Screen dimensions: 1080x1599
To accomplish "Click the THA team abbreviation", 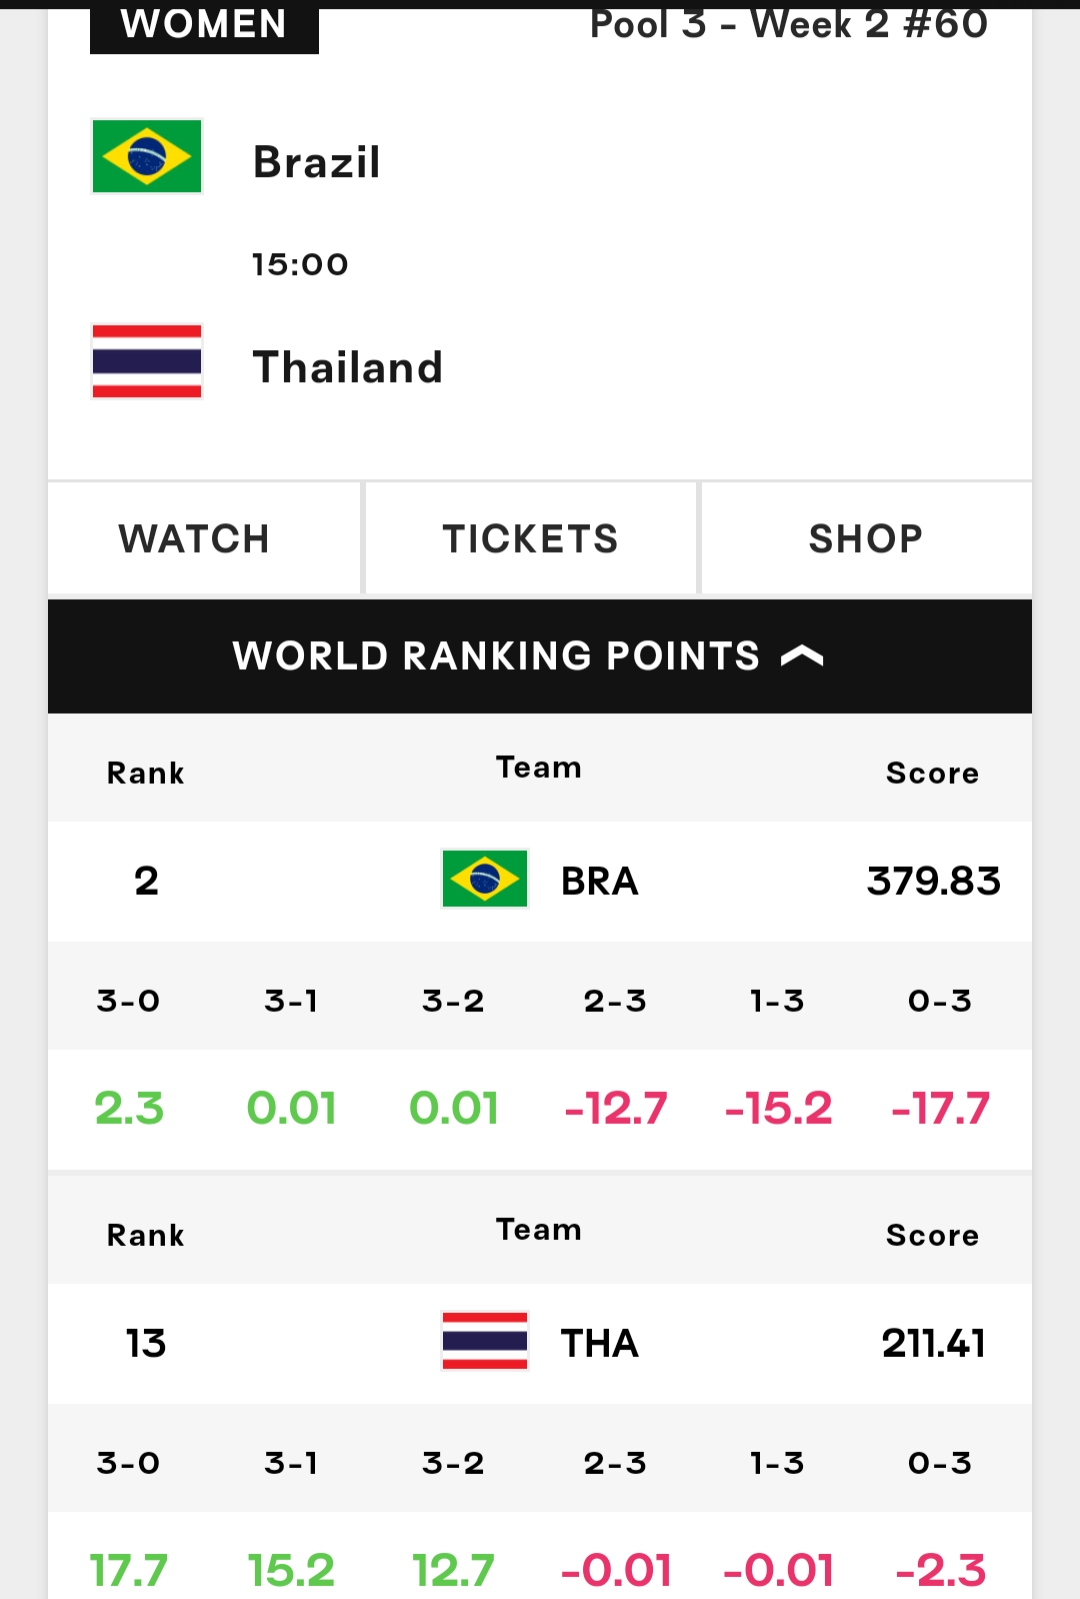I will (599, 1343).
